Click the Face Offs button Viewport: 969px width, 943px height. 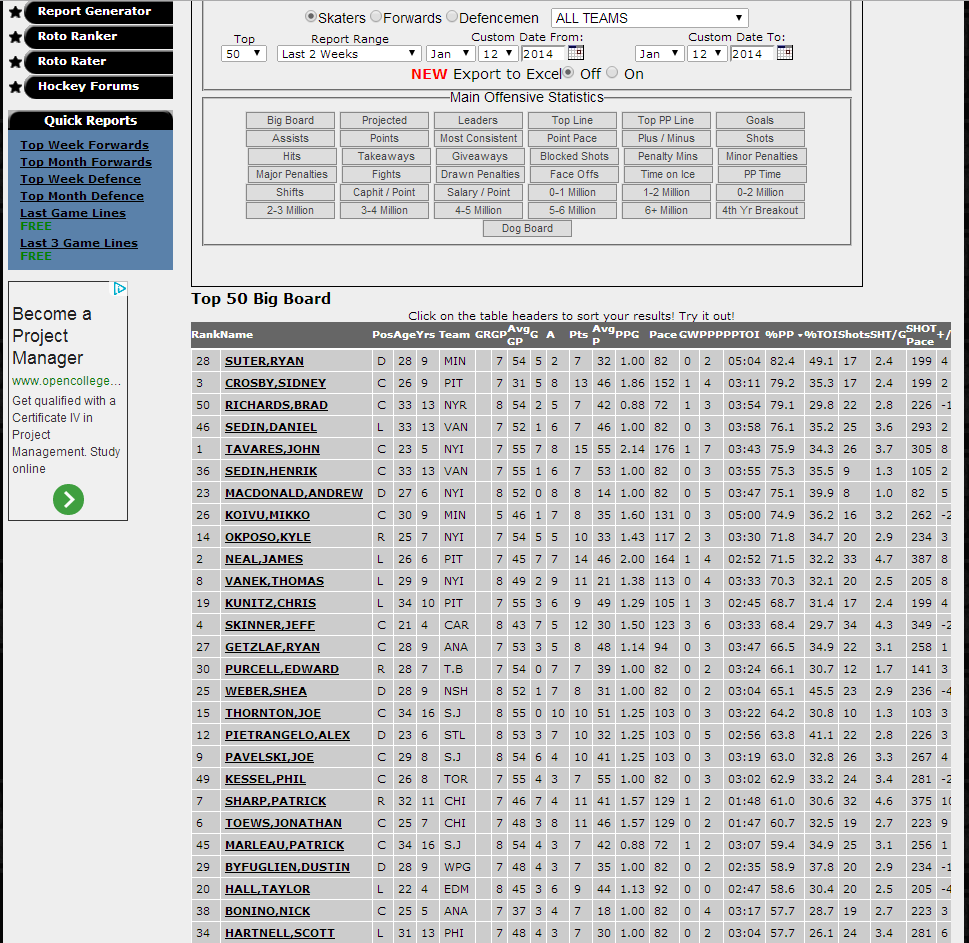pos(574,174)
